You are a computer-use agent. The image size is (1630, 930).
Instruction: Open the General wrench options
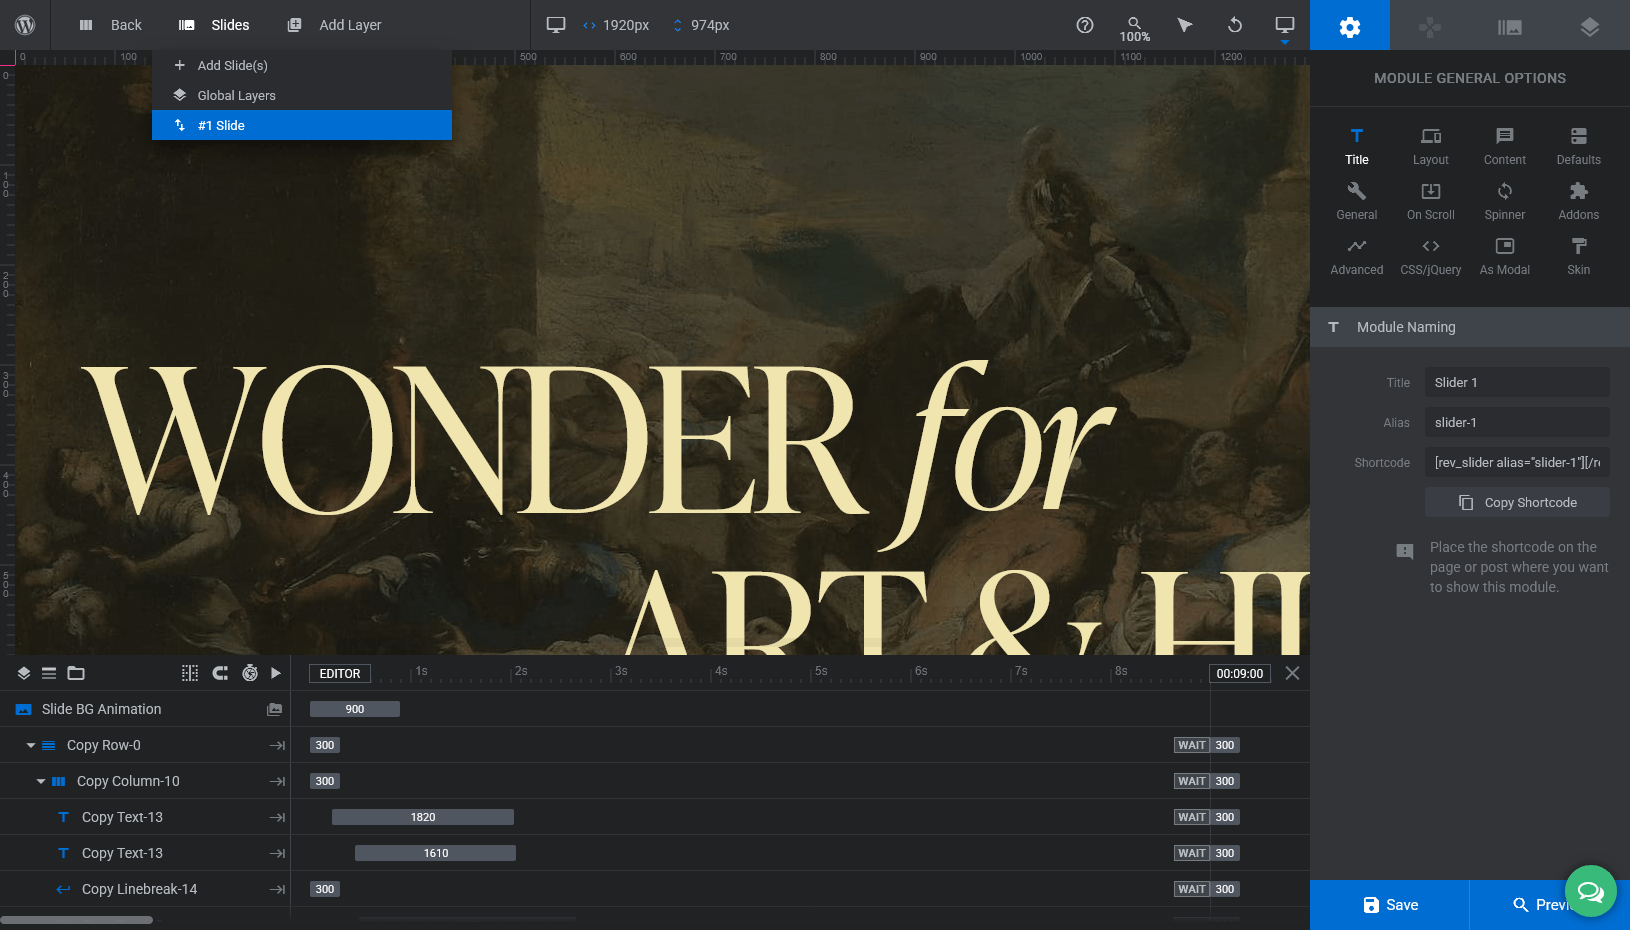tap(1357, 201)
